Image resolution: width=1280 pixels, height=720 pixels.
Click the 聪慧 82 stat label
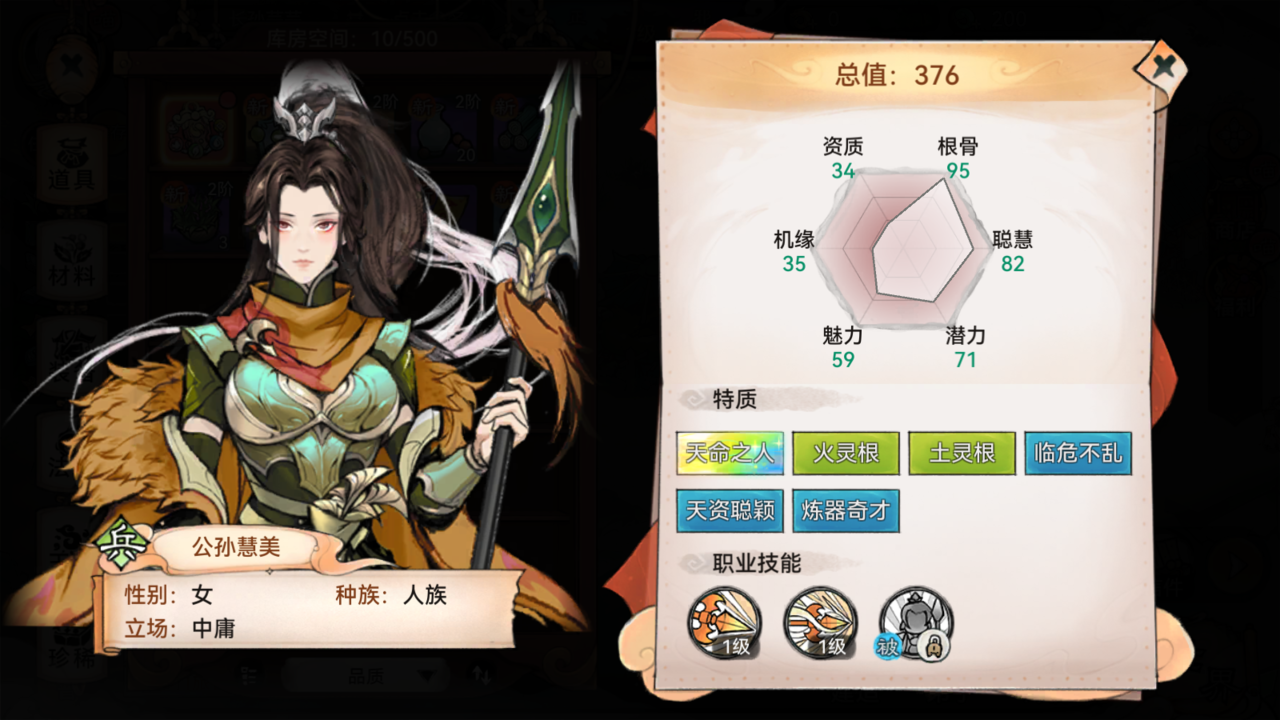tap(1013, 251)
